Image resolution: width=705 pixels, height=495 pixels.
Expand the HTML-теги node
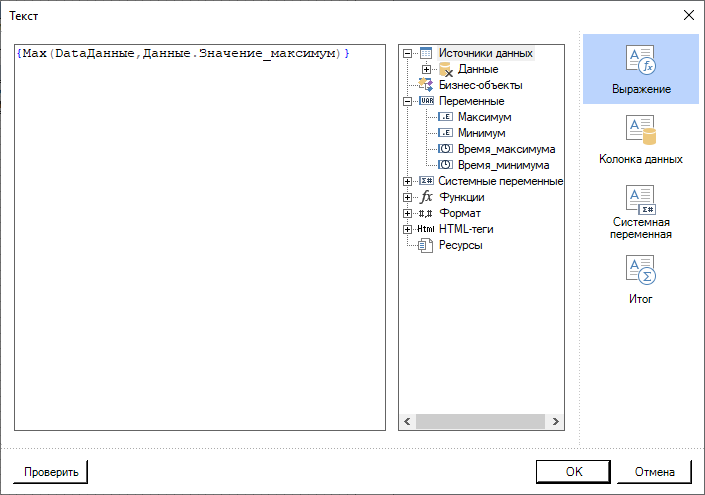[407, 229]
